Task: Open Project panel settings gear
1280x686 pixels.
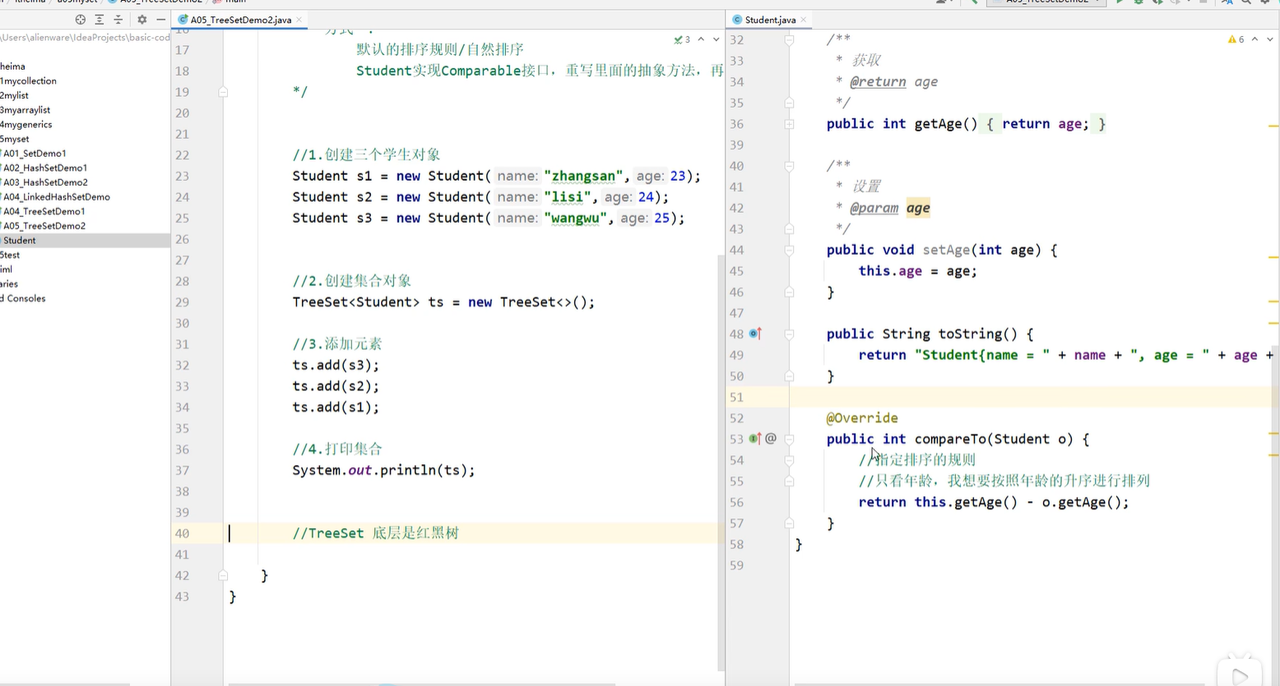Action: 142,20
